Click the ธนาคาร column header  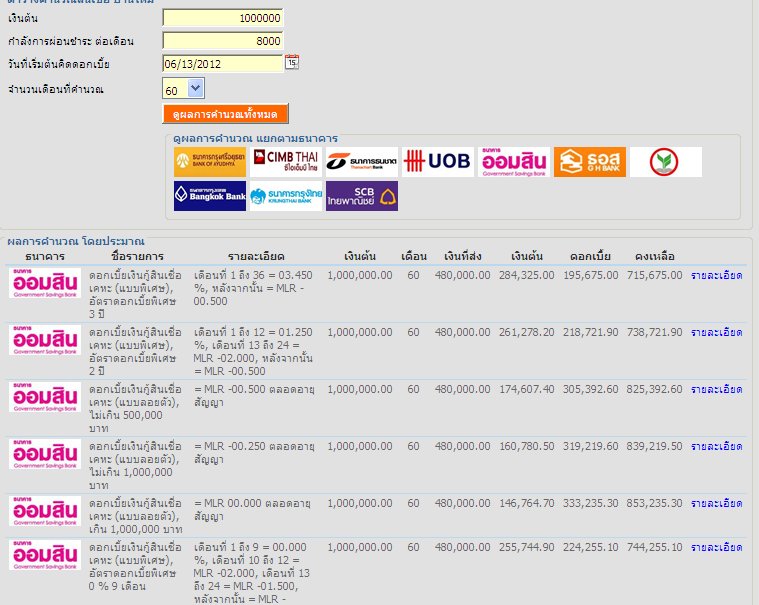click(45, 257)
